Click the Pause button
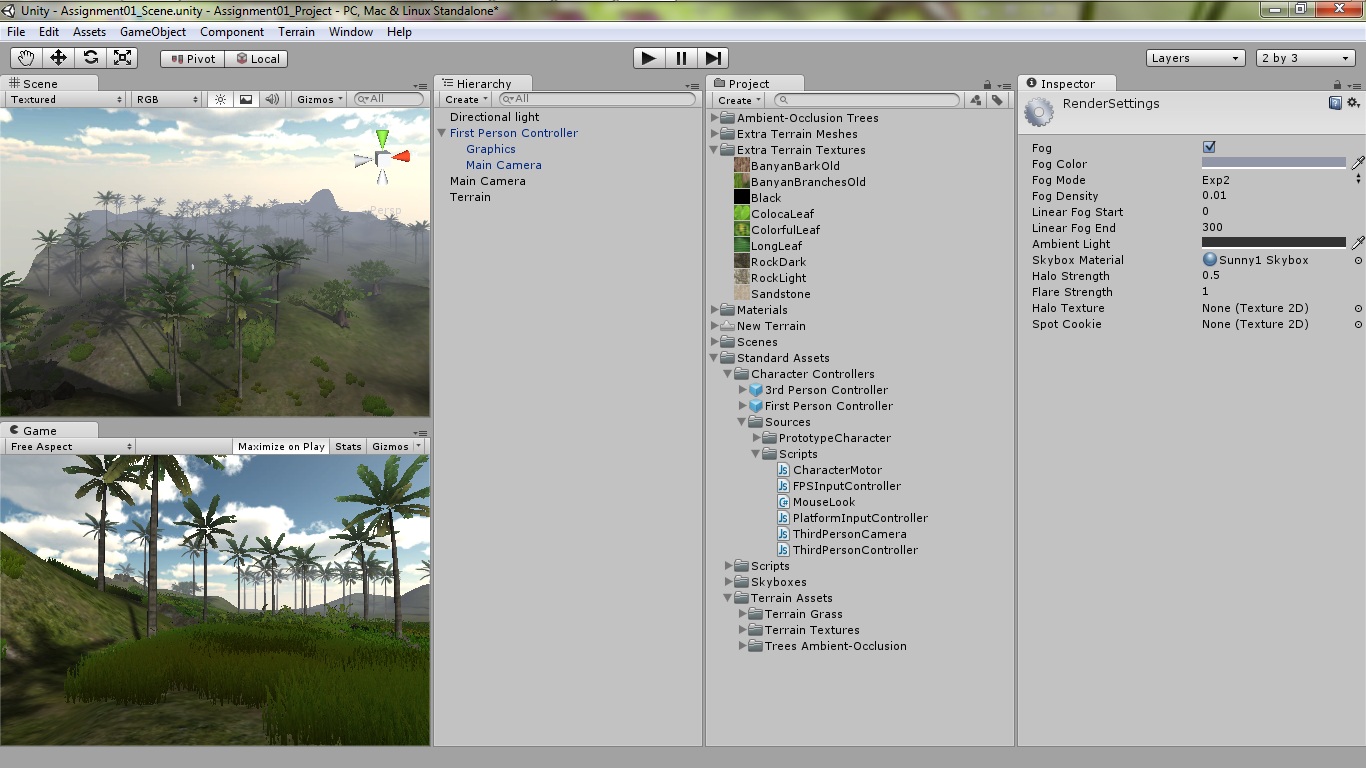1366x768 pixels. coord(681,58)
